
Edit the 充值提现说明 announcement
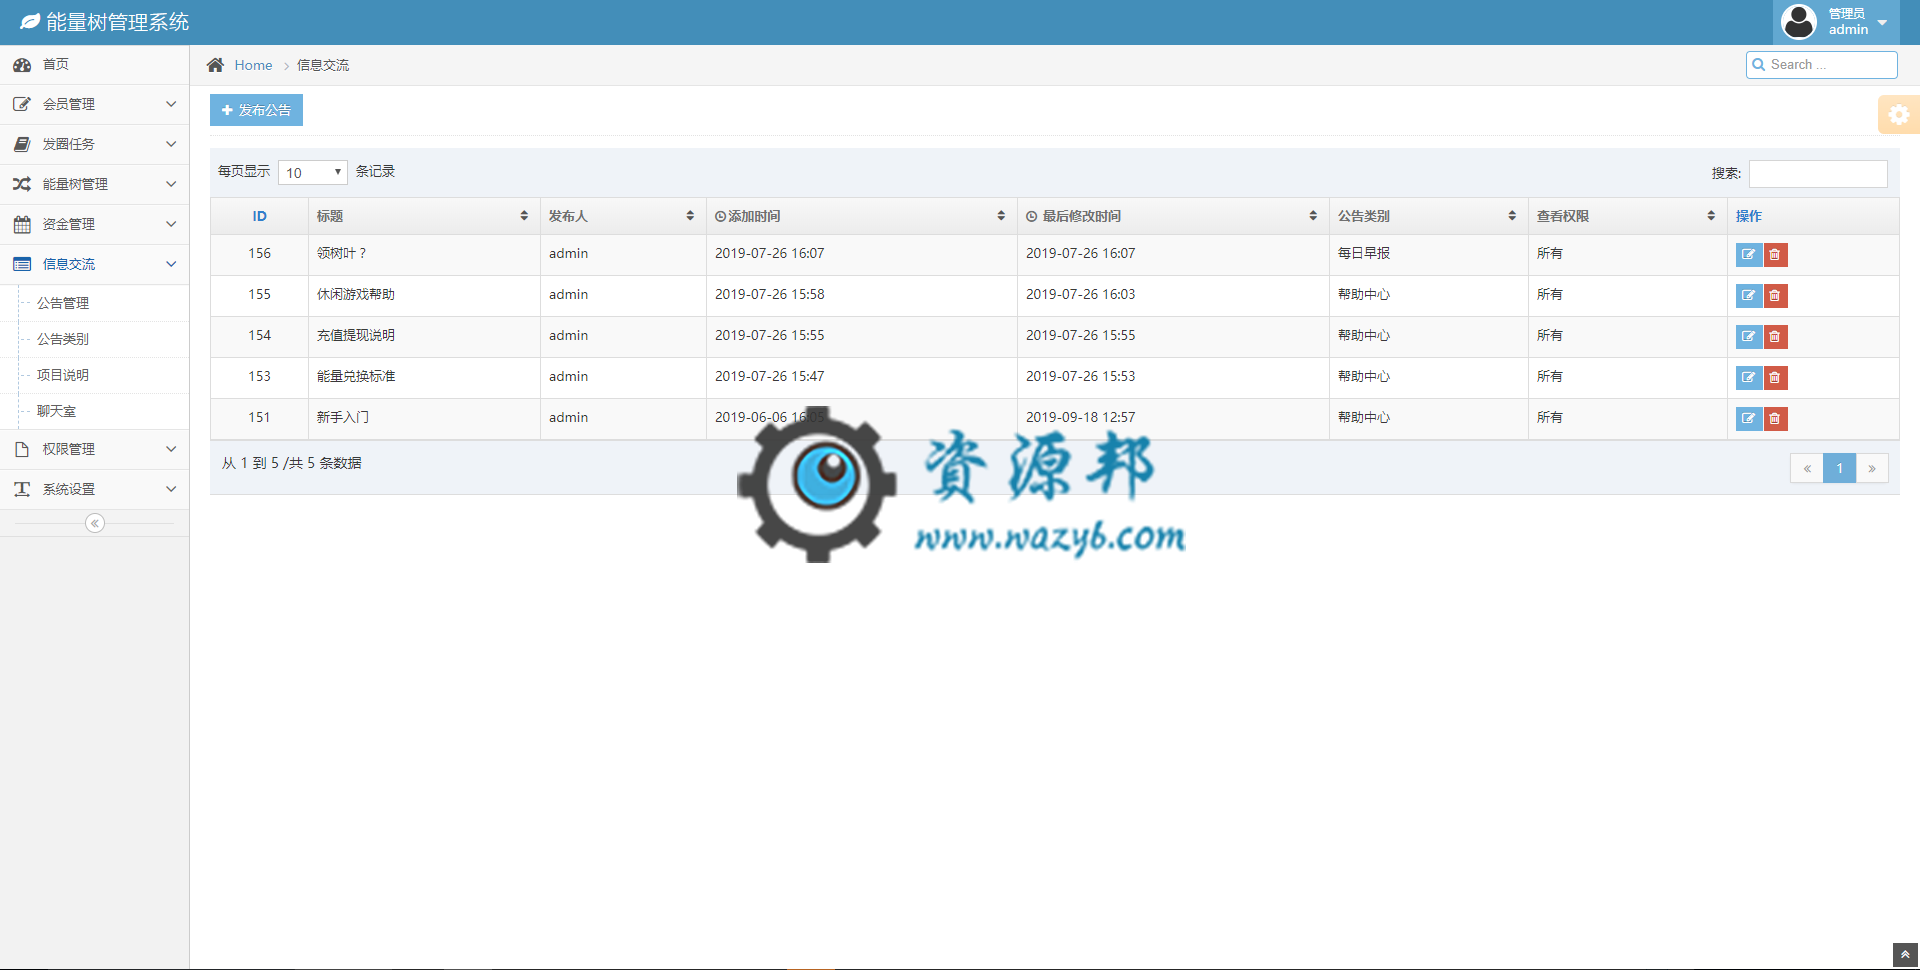[x=1748, y=337]
